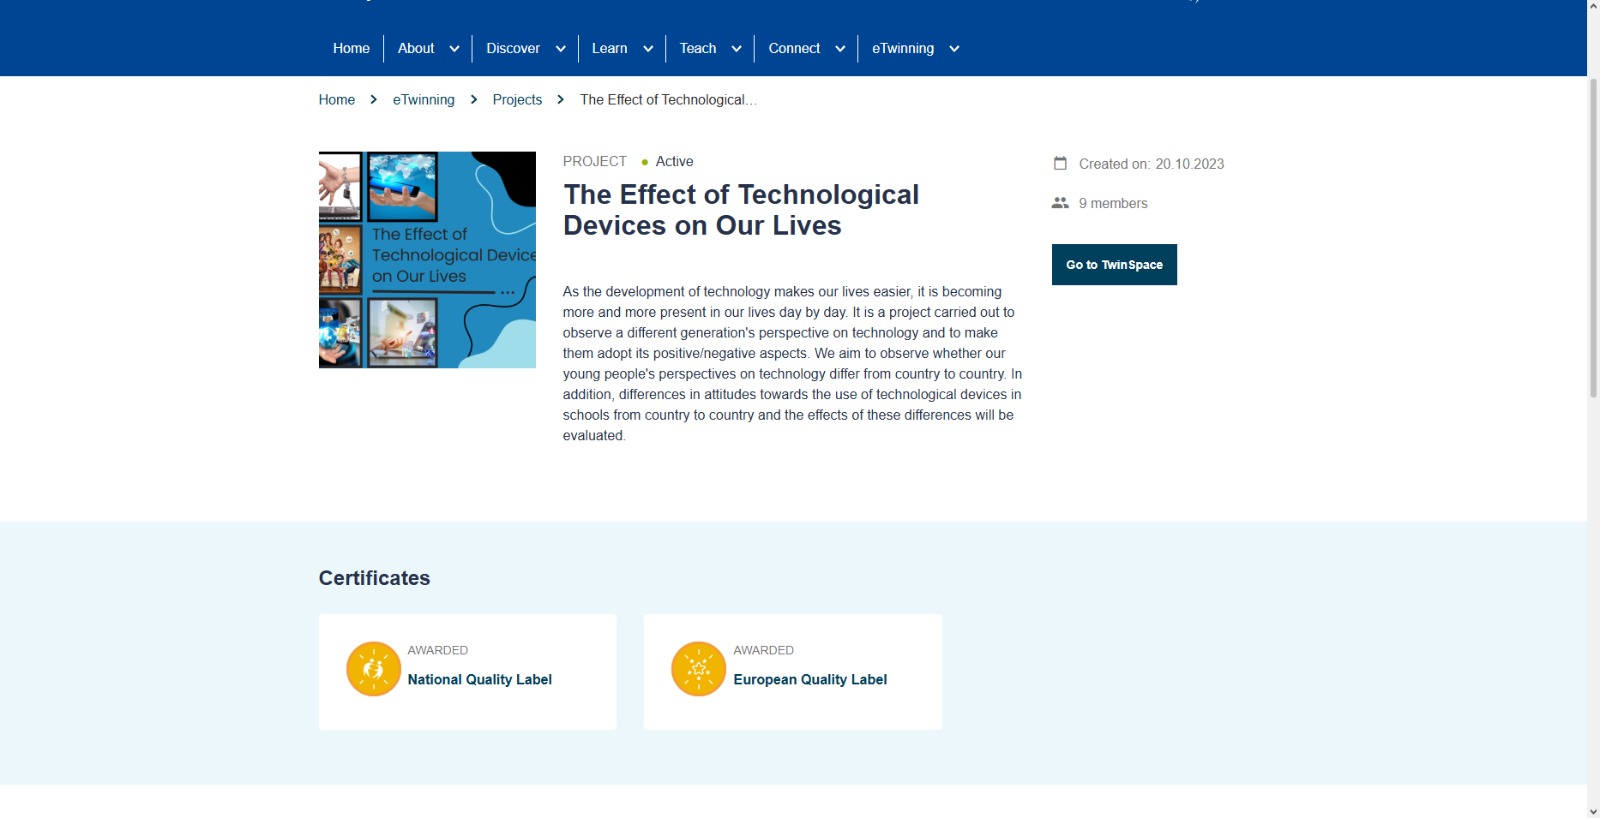The height and width of the screenshot is (818, 1600).
Task: Click breadcrumb arrow between Home and eTwinning
Action: (374, 100)
